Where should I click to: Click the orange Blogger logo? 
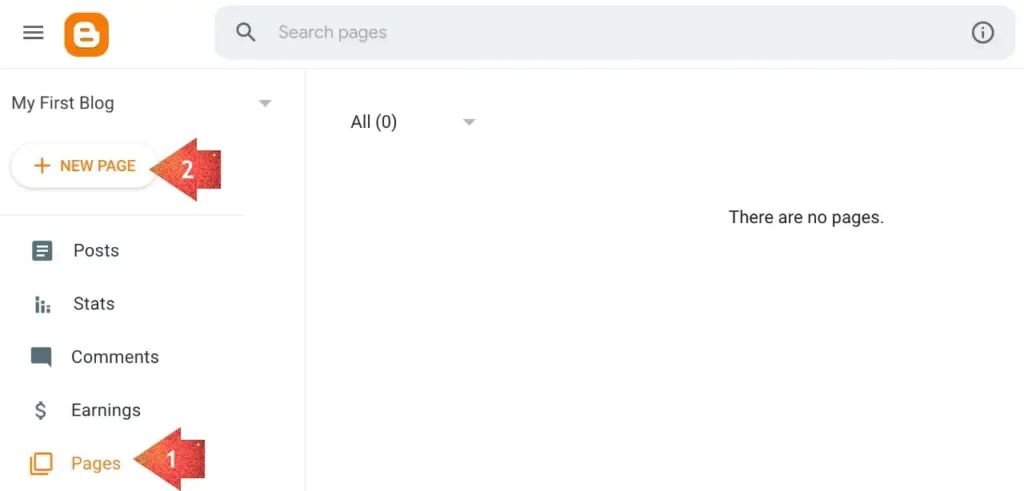click(x=86, y=35)
